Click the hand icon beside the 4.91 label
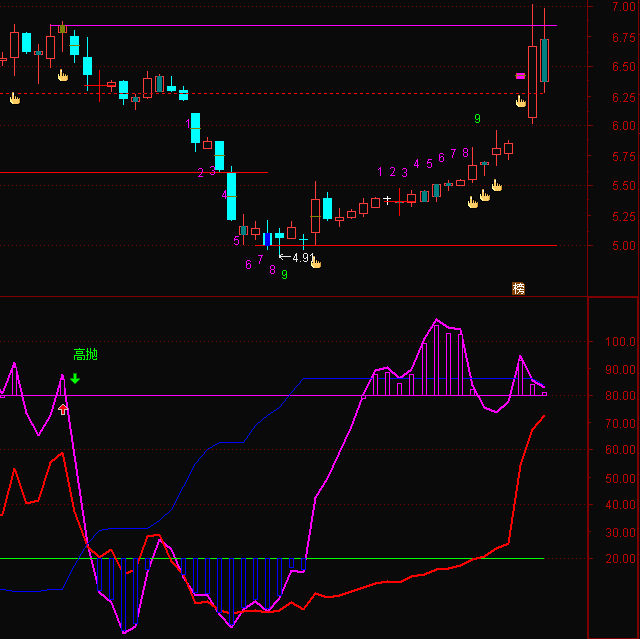This screenshot has height=639, width=640. coord(316,262)
